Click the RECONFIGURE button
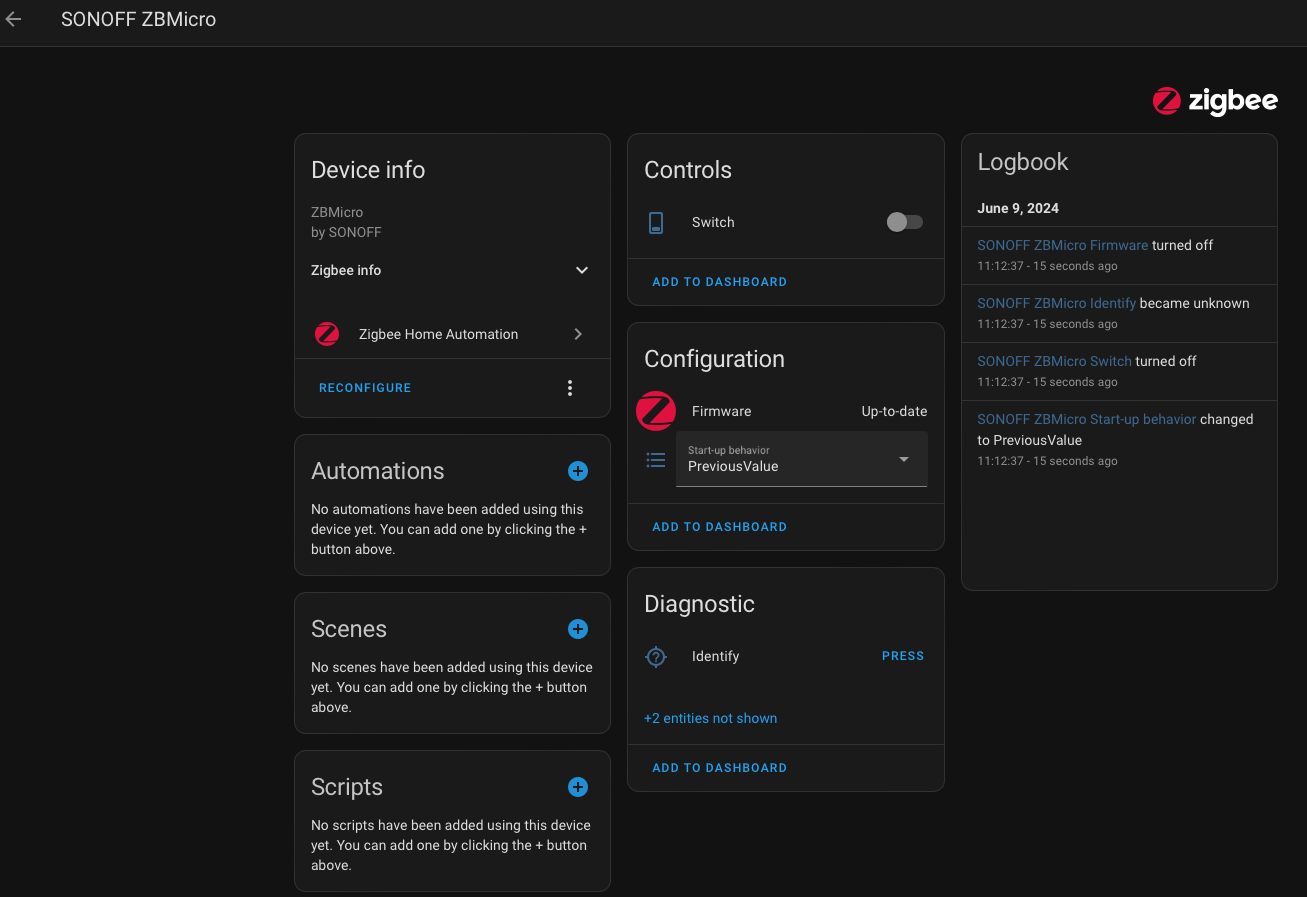This screenshot has width=1307, height=897. [365, 388]
